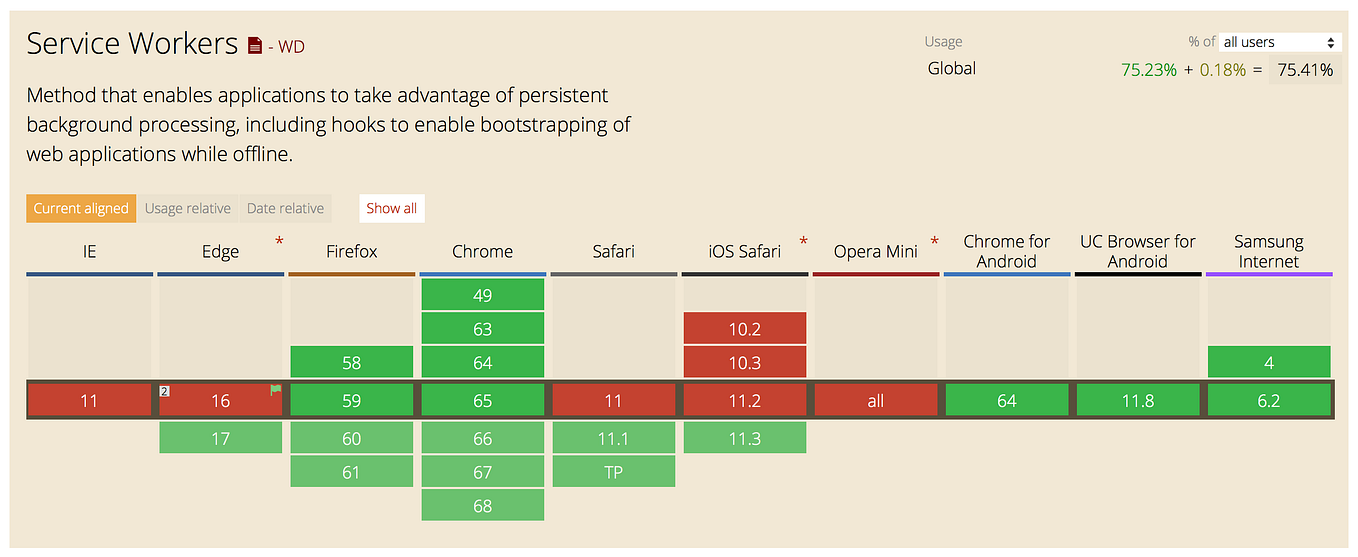This screenshot has width=1358, height=557.
Task: Click the spec document icon beside Service Workers
Action: coord(256,45)
